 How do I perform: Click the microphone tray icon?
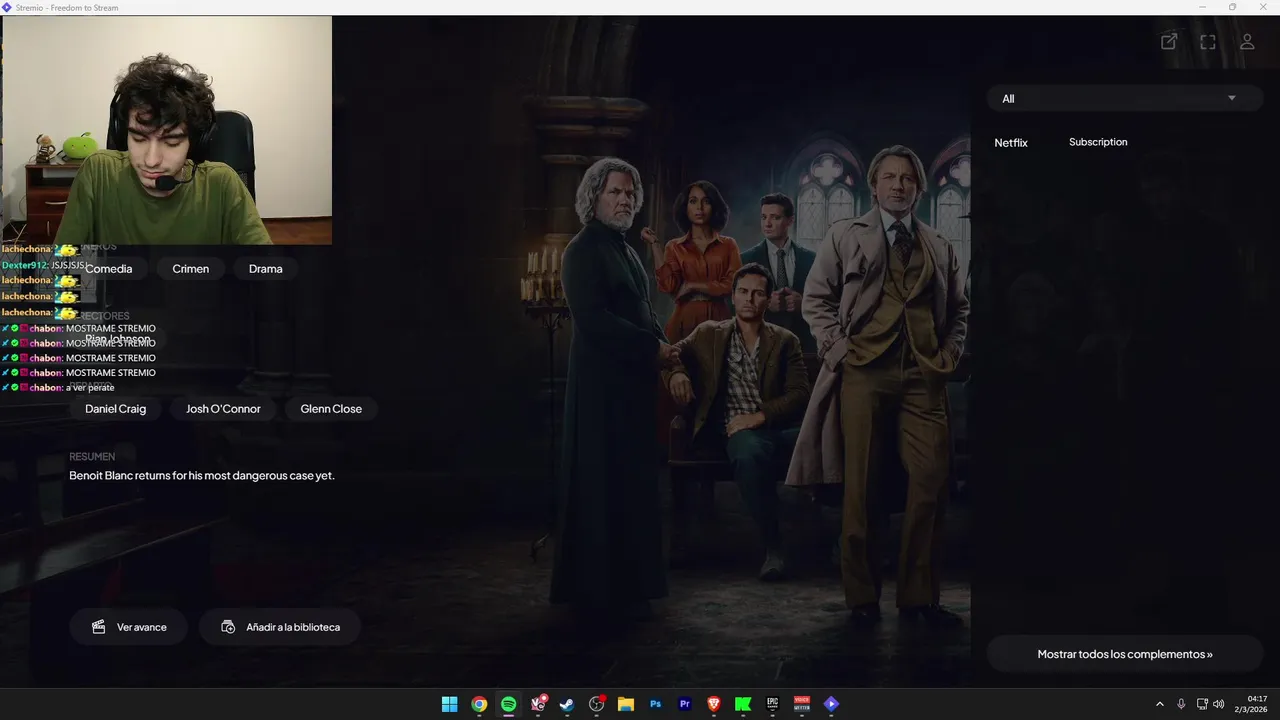point(1181,704)
